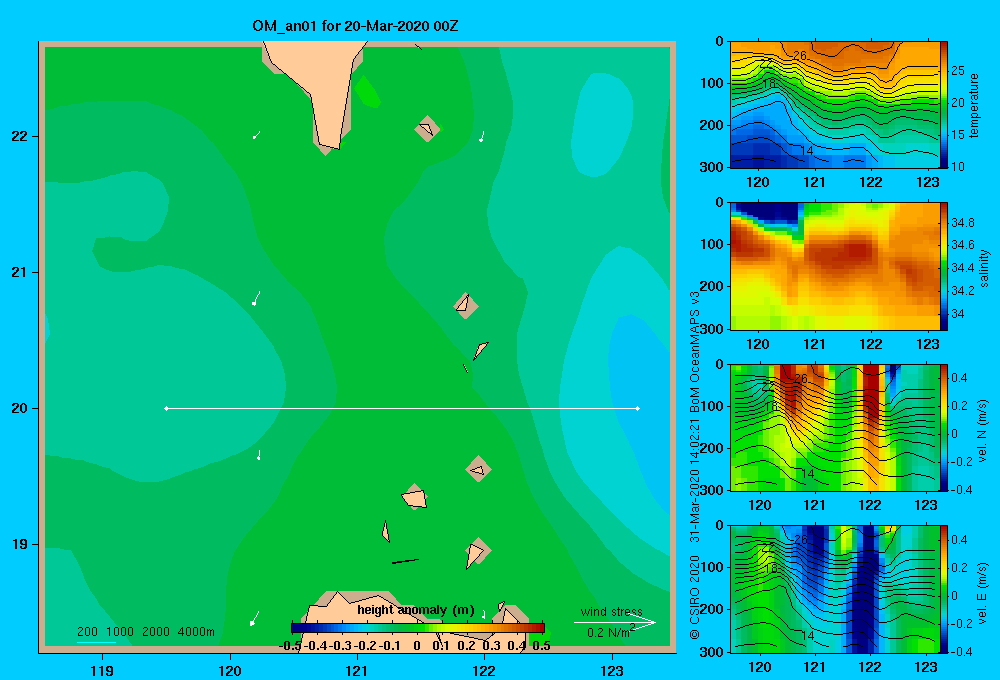This screenshot has height=680, width=1000.
Task: Click the 'vel. N (m/s)' axis label
Action: coord(982,431)
